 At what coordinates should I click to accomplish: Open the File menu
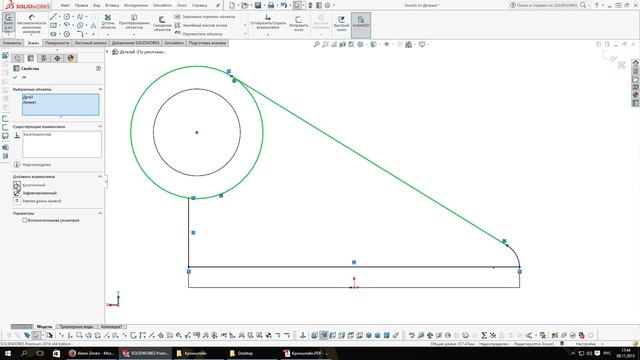pos(65,5)
